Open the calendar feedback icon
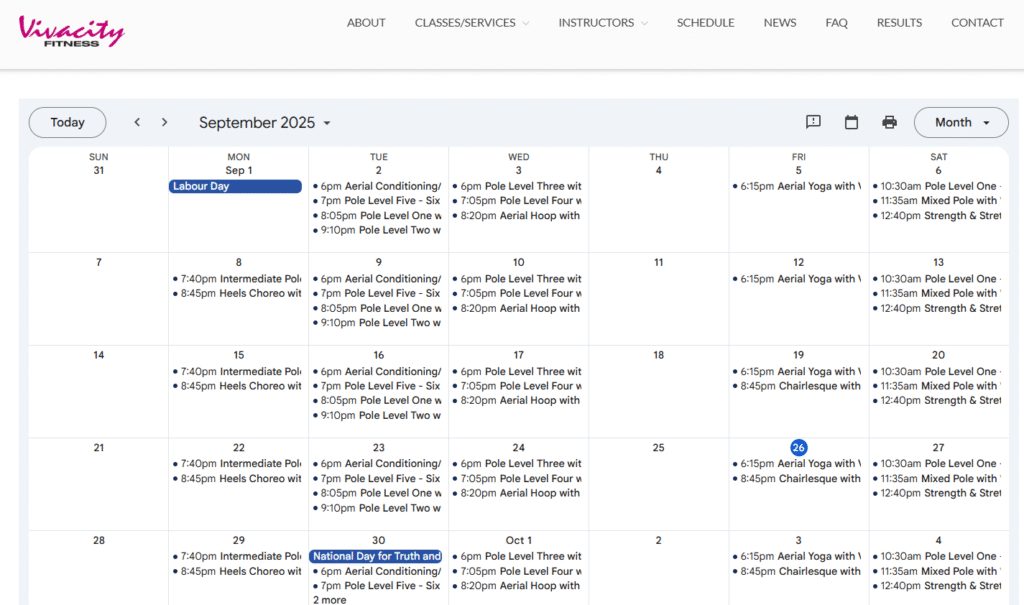The image size is (1024, 605). pyautogui.click(x=813, y=122)
